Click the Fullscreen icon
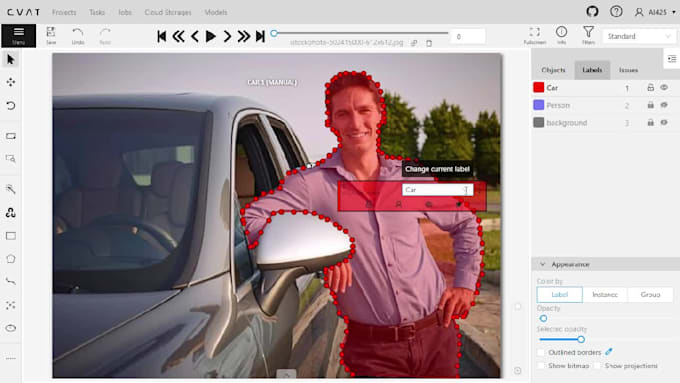The width and height of the screenshot is (680, 383). point(535,36)
